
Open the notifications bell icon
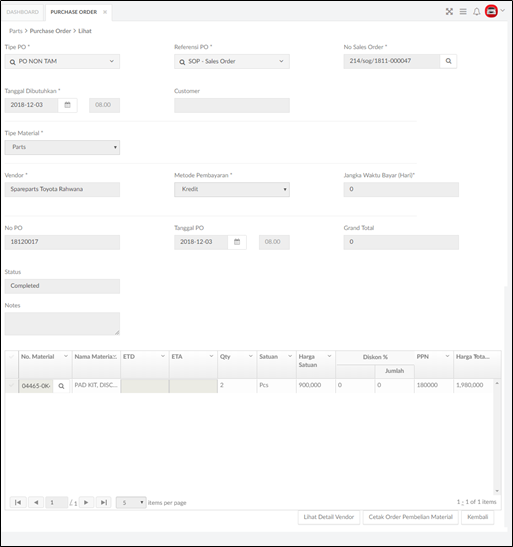pos(476,12)
